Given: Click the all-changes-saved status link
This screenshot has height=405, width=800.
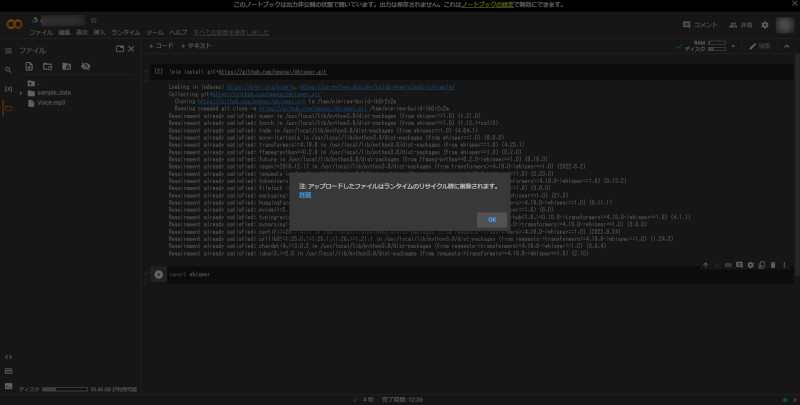Looking at the screenshot, I should pyautogui.click(x=231, y=33).
